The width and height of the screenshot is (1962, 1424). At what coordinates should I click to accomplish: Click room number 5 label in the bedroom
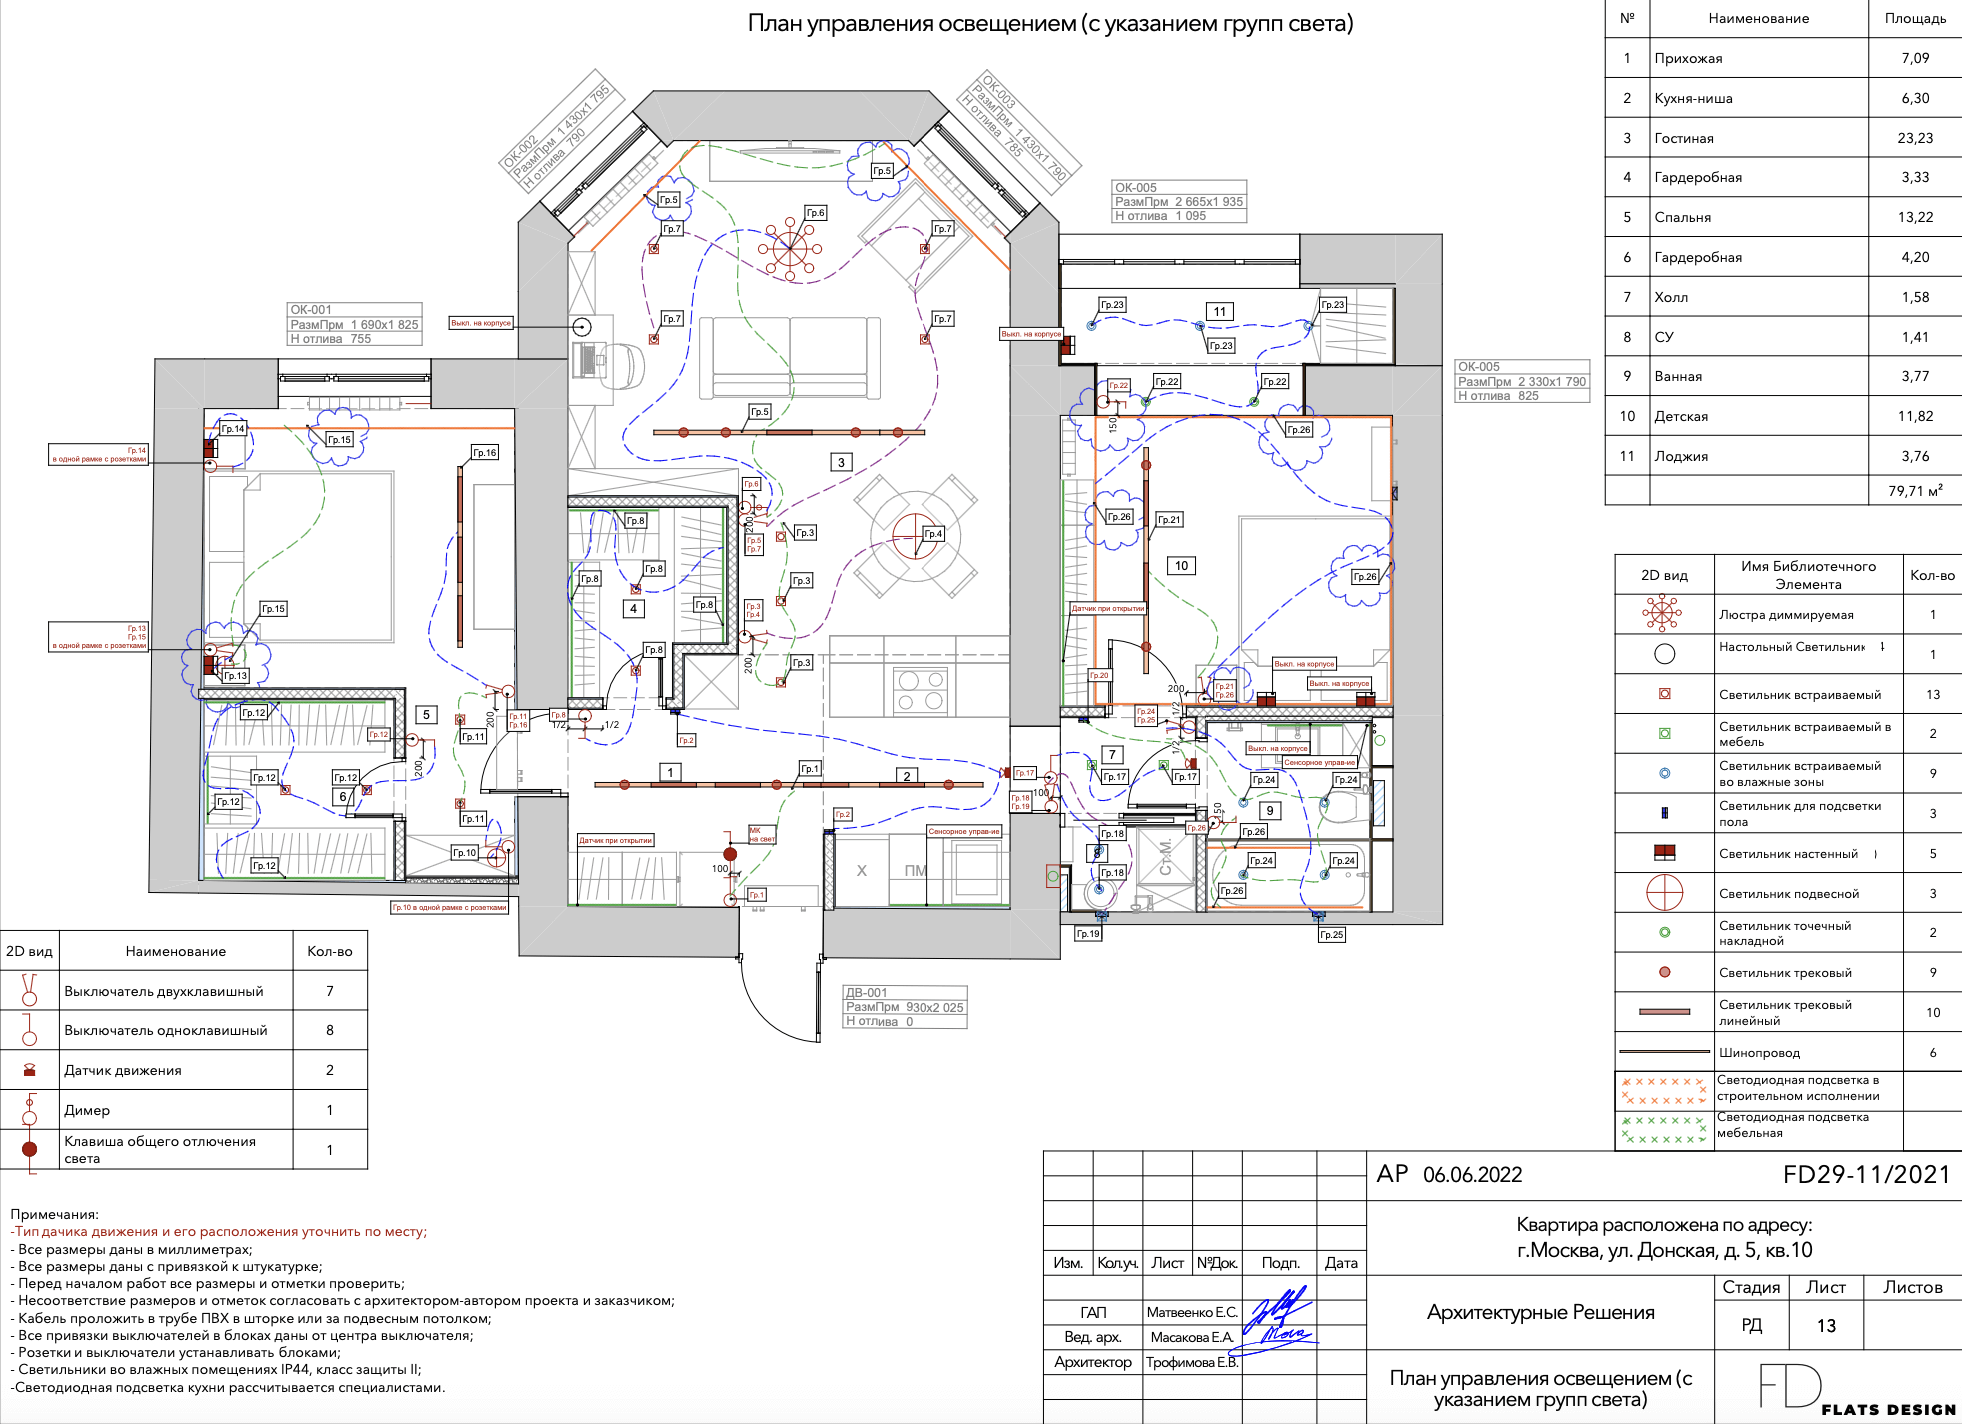[x=426, y=714]
